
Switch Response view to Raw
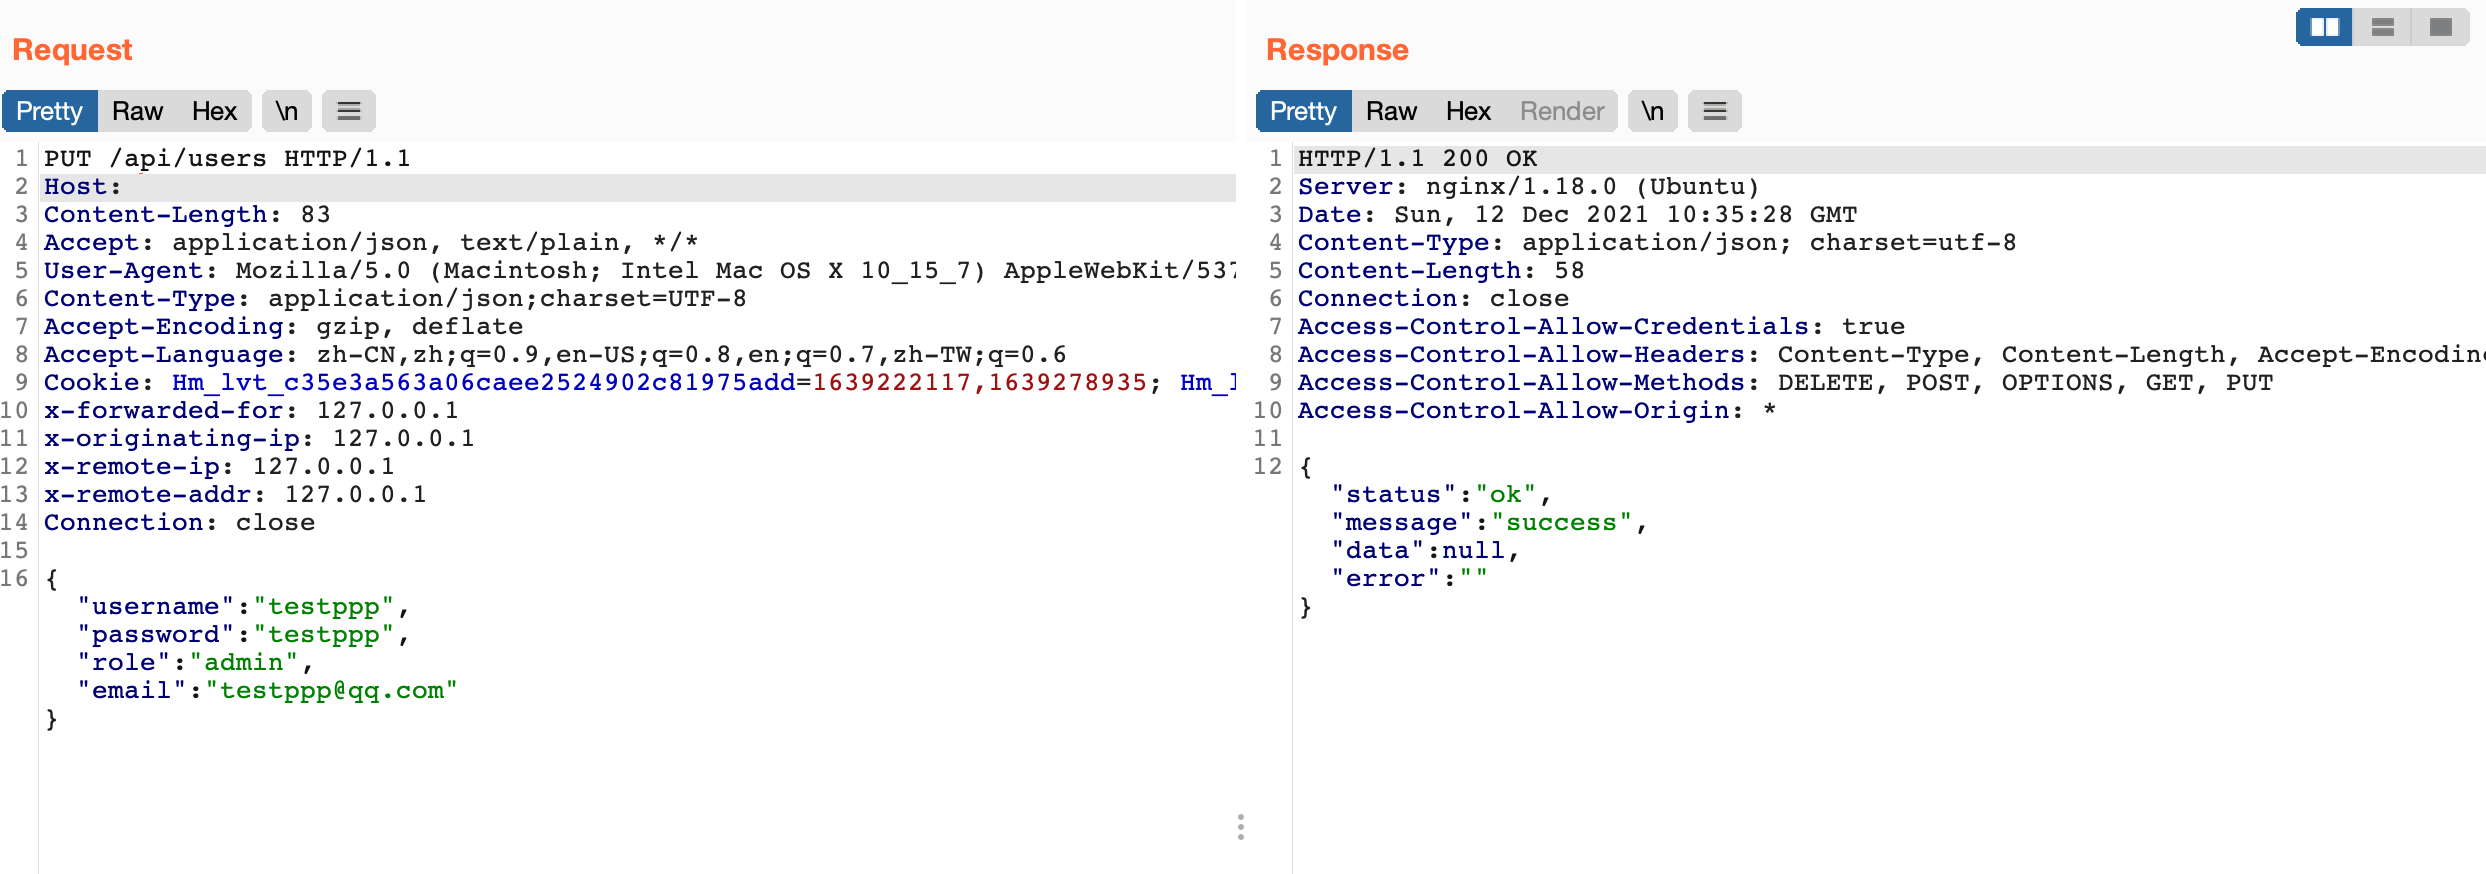[1391, 111]
